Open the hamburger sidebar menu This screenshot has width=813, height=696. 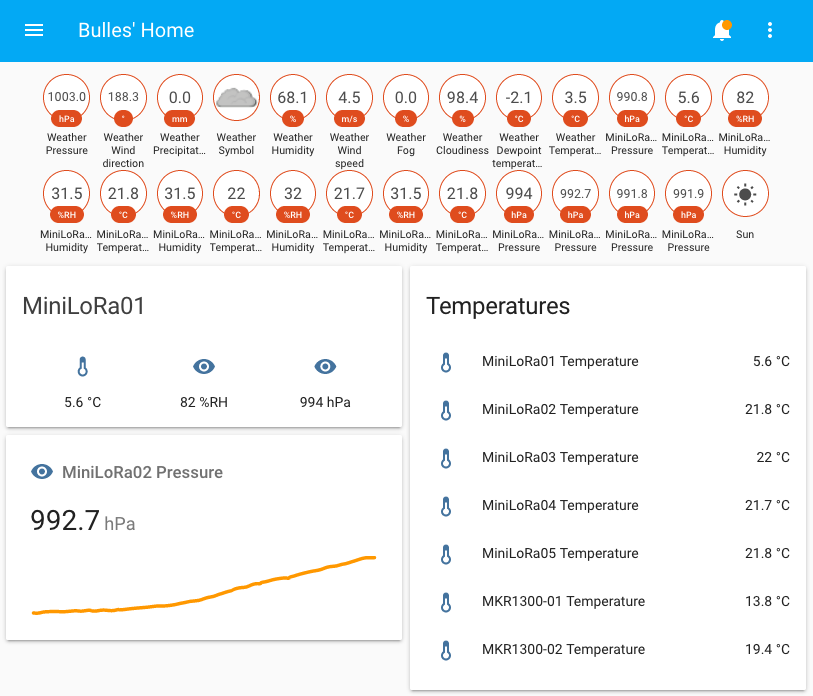(x=34, y=31)
